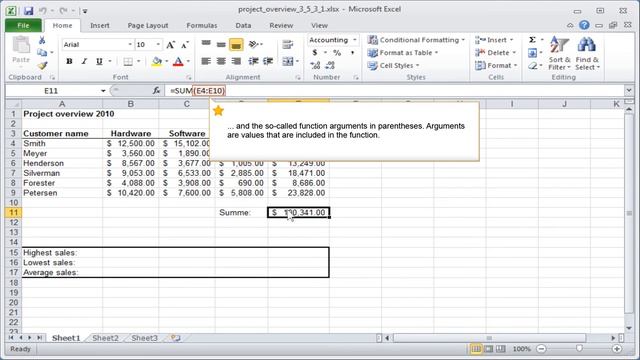This screenshot has width=640, height=360.
Task: Increase decimal places
Action: [x=315, y=65]
